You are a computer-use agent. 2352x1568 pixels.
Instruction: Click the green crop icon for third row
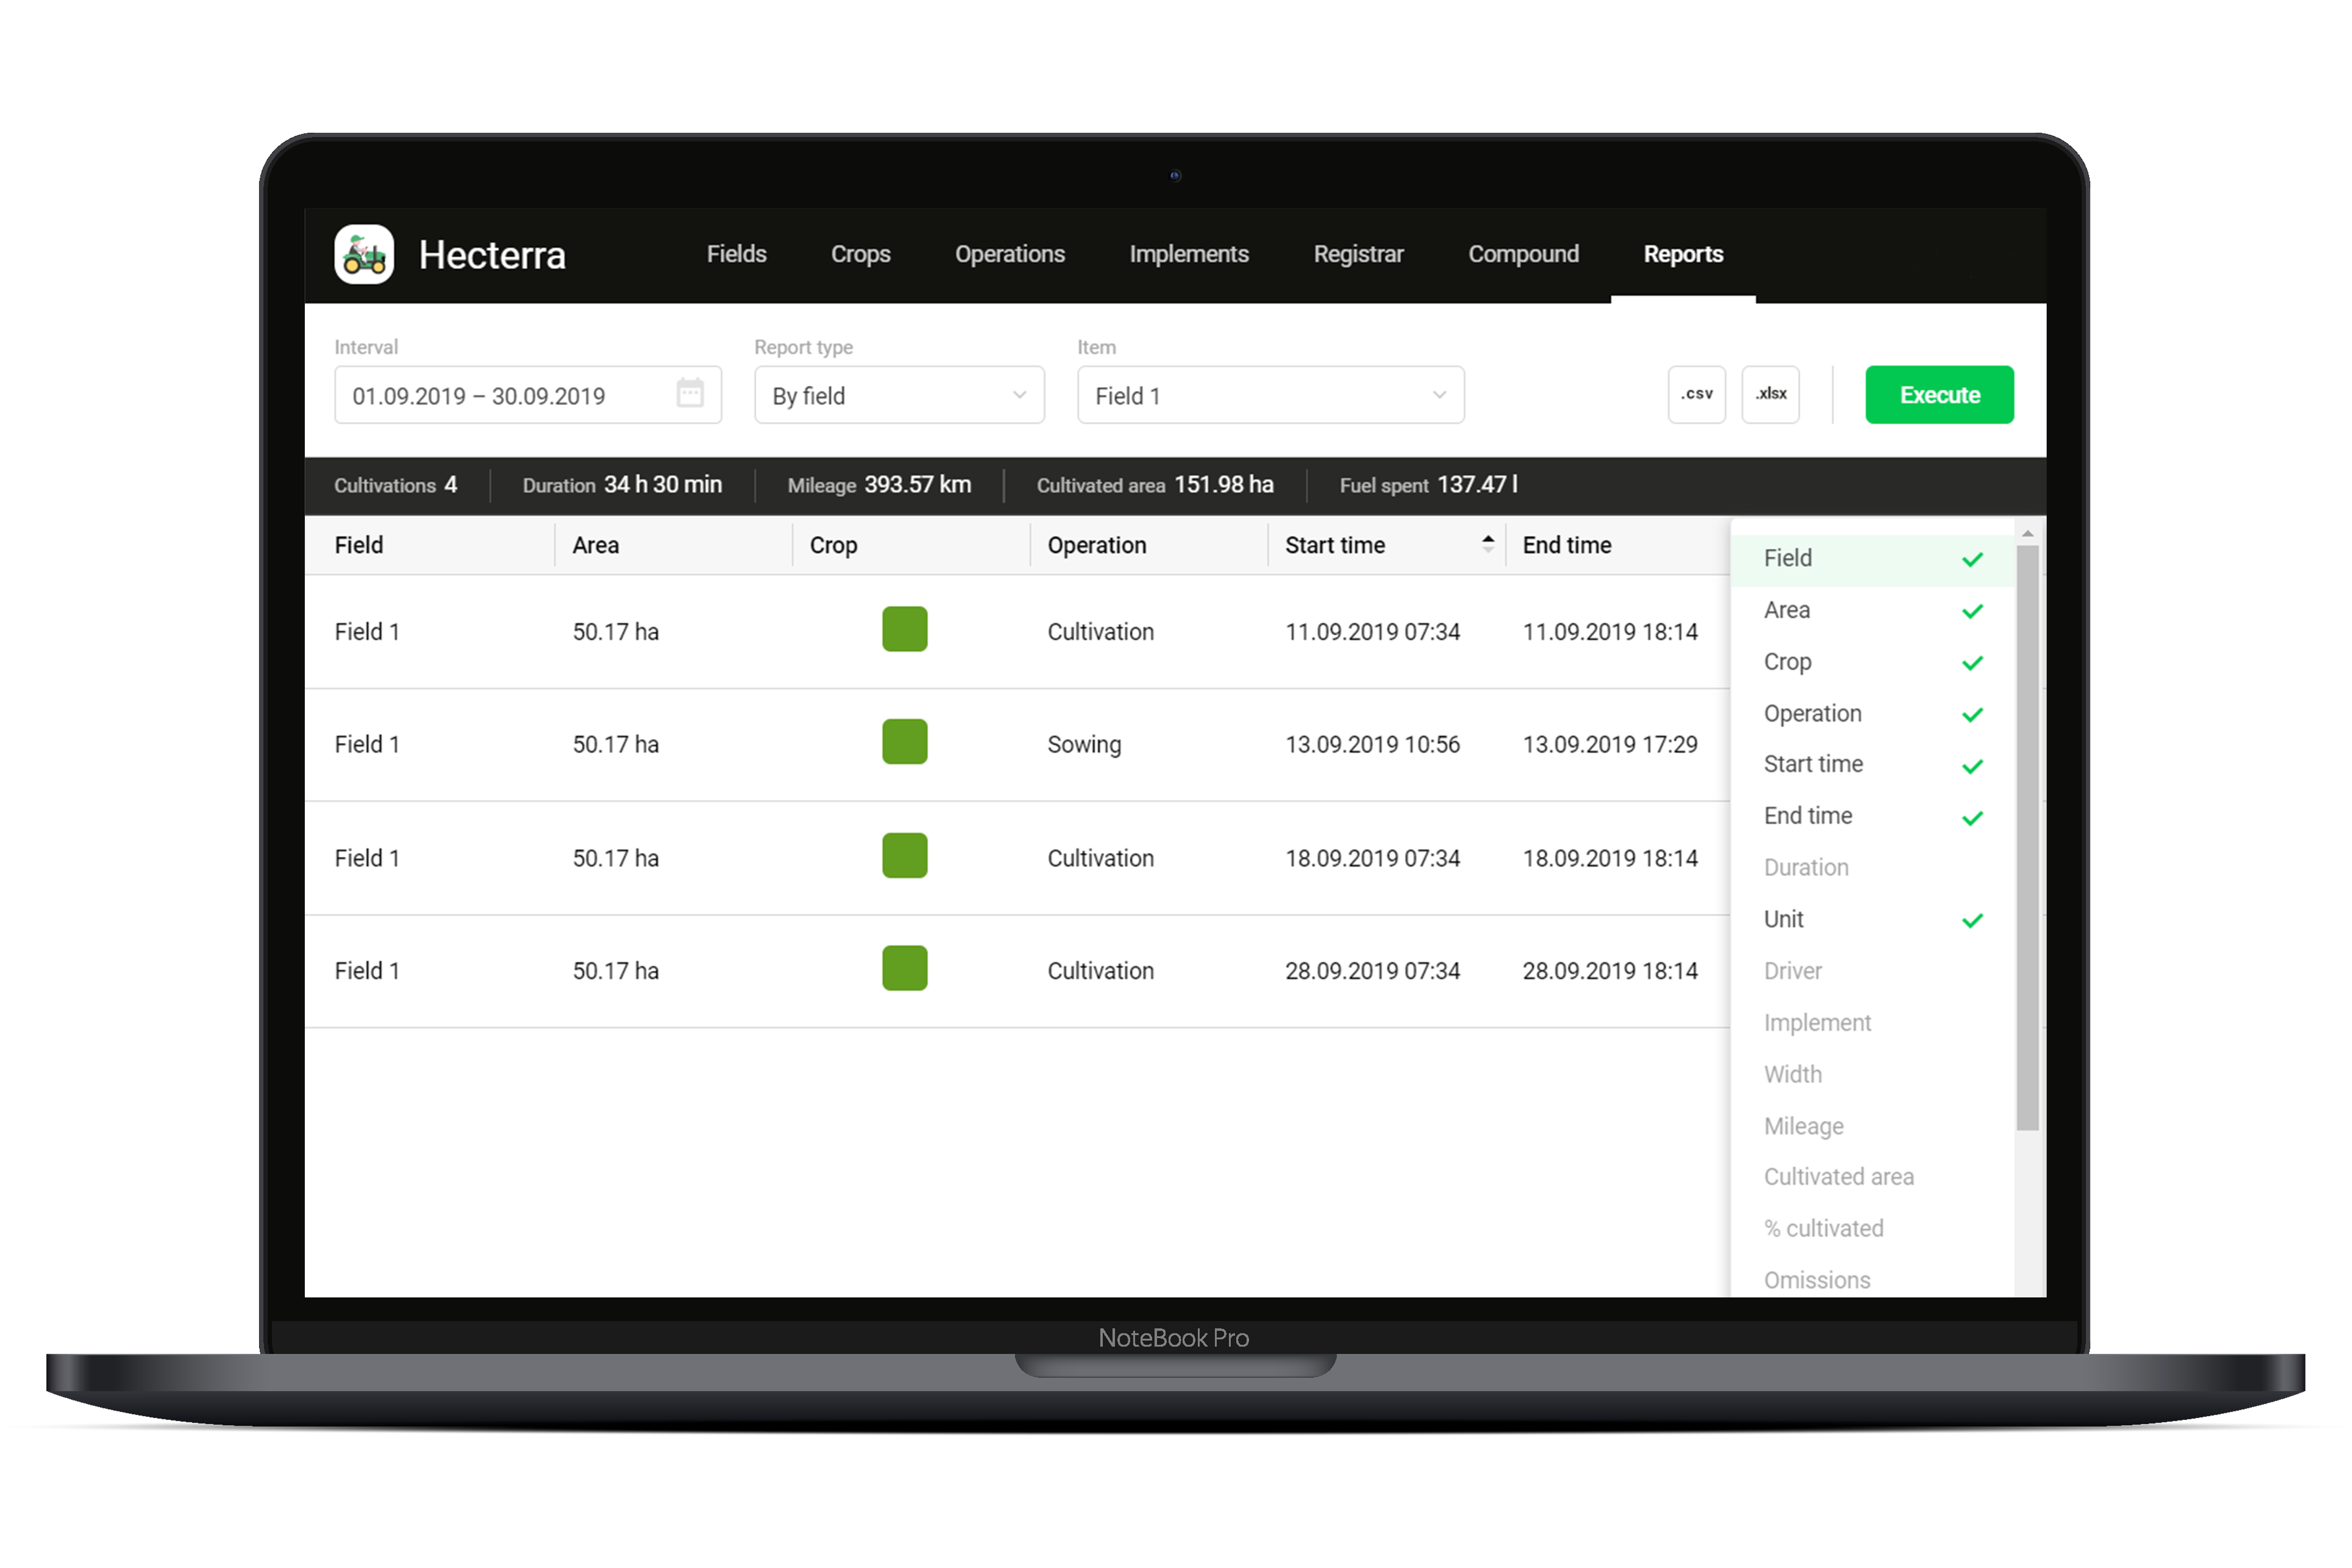point(903,858)
